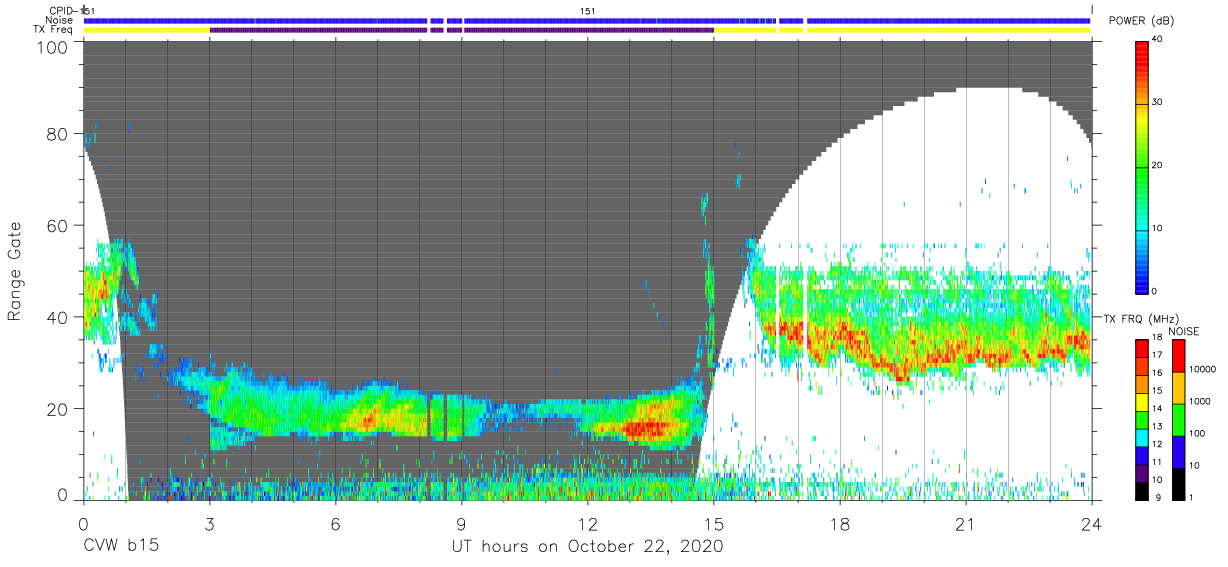Viewport: 1228px width, 567px height.
Task: Click the 60 tick on Range Gate axis
Action: pos(57,225)
